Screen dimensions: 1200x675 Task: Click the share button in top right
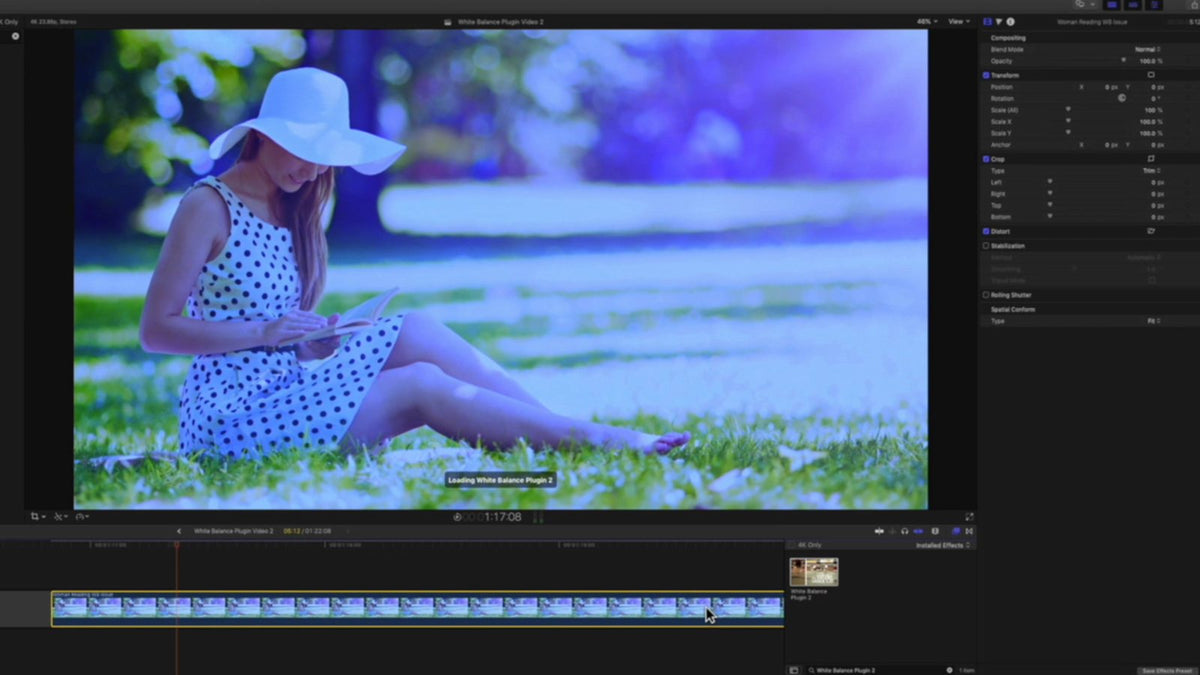click(1195, 4)
